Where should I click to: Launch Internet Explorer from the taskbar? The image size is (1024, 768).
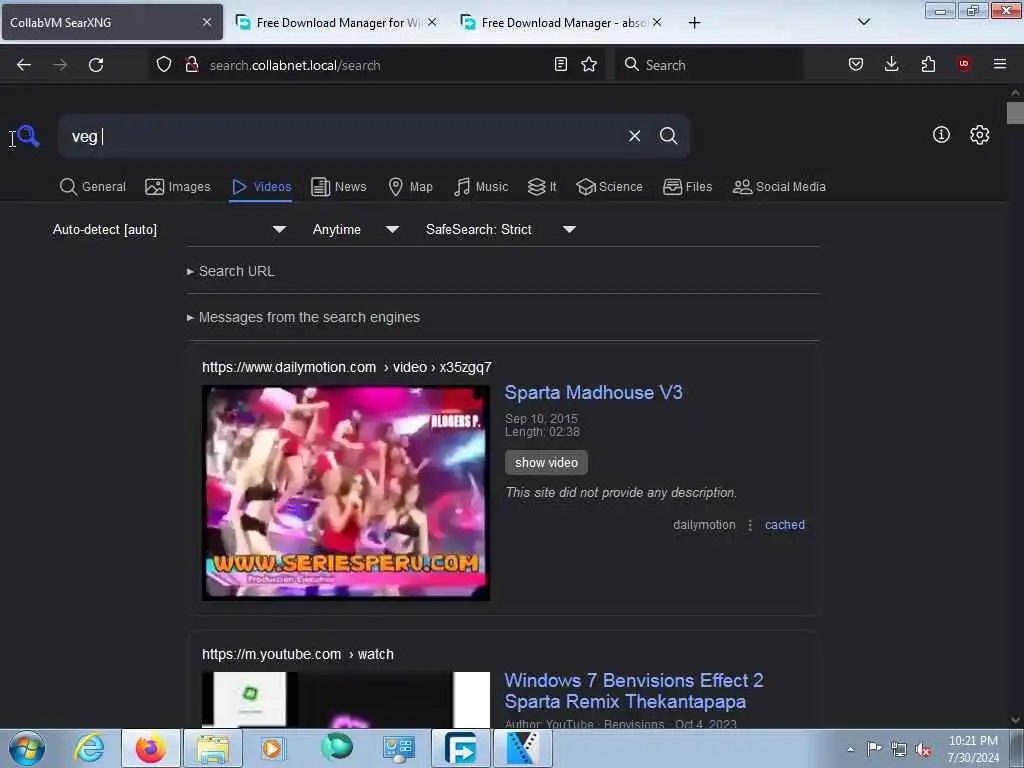tap(89, 748)
